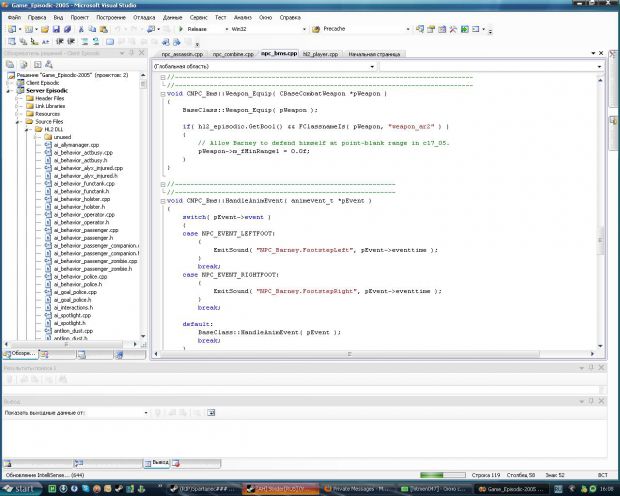The width and height of the screenshot is (620, 496).
Task: Click the green Start Debugging arrow
Action: click(x=181, y=29)
